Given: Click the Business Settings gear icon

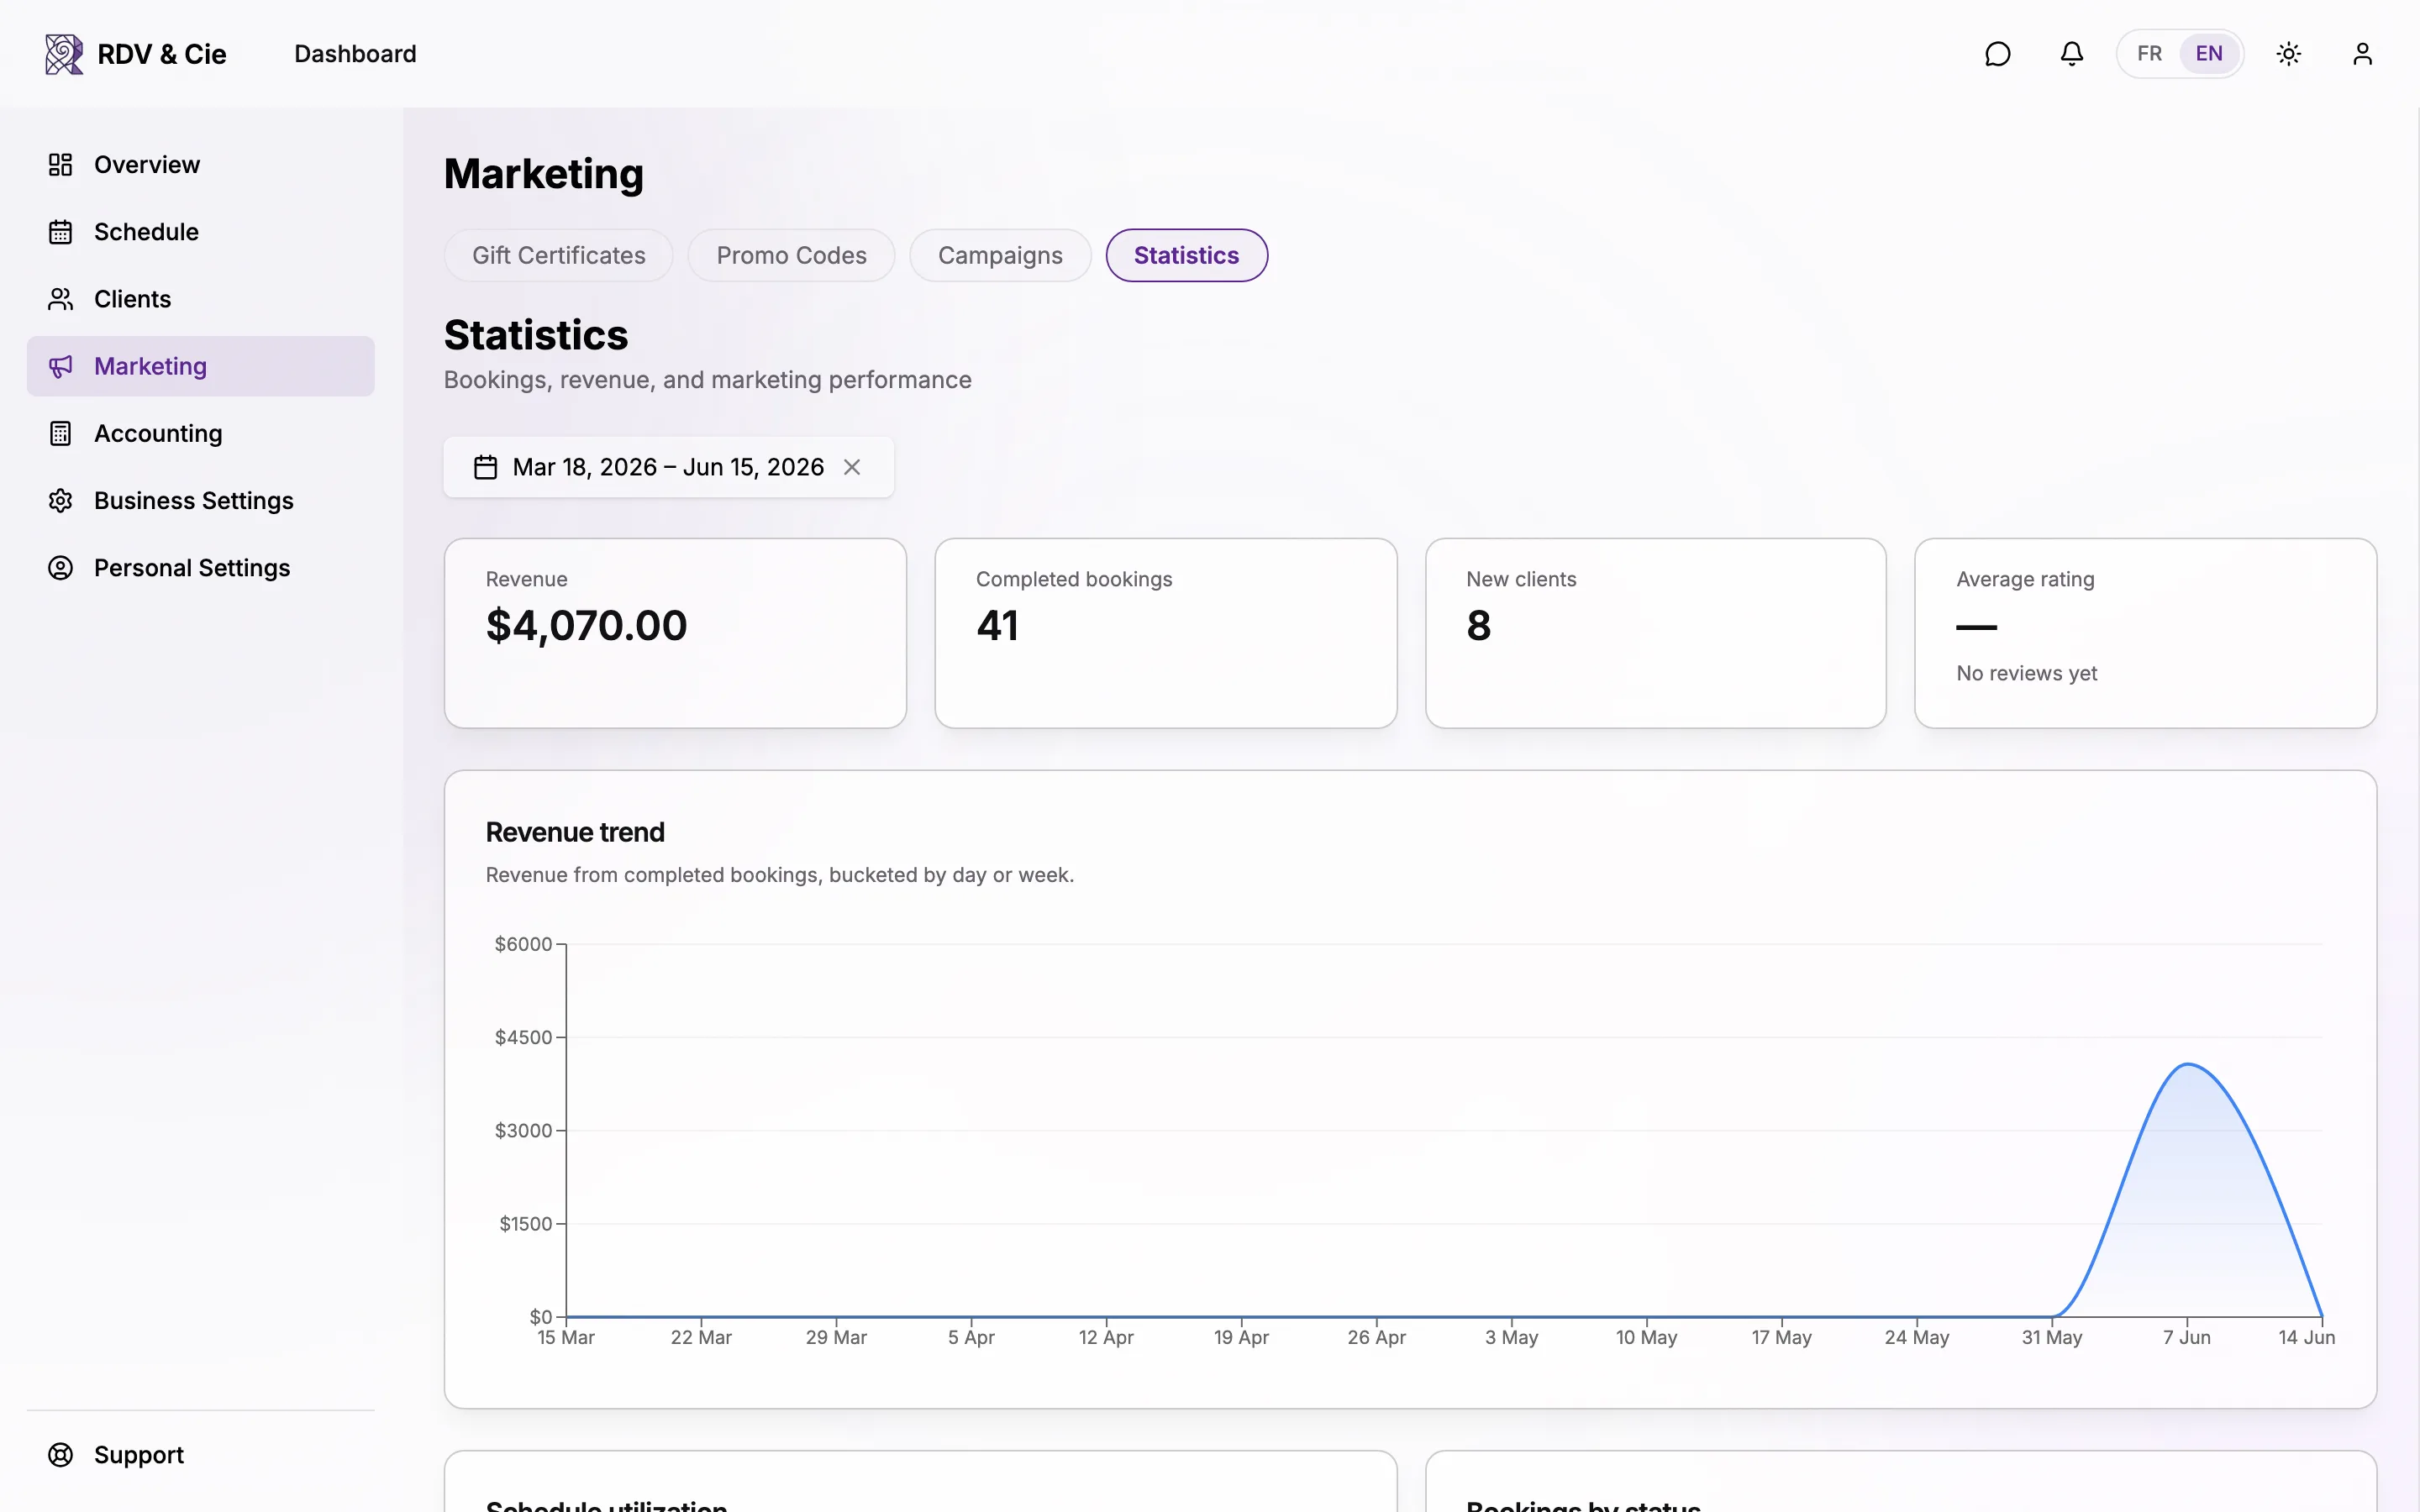Looking at the screenshot, I should (x=60, y=500).
